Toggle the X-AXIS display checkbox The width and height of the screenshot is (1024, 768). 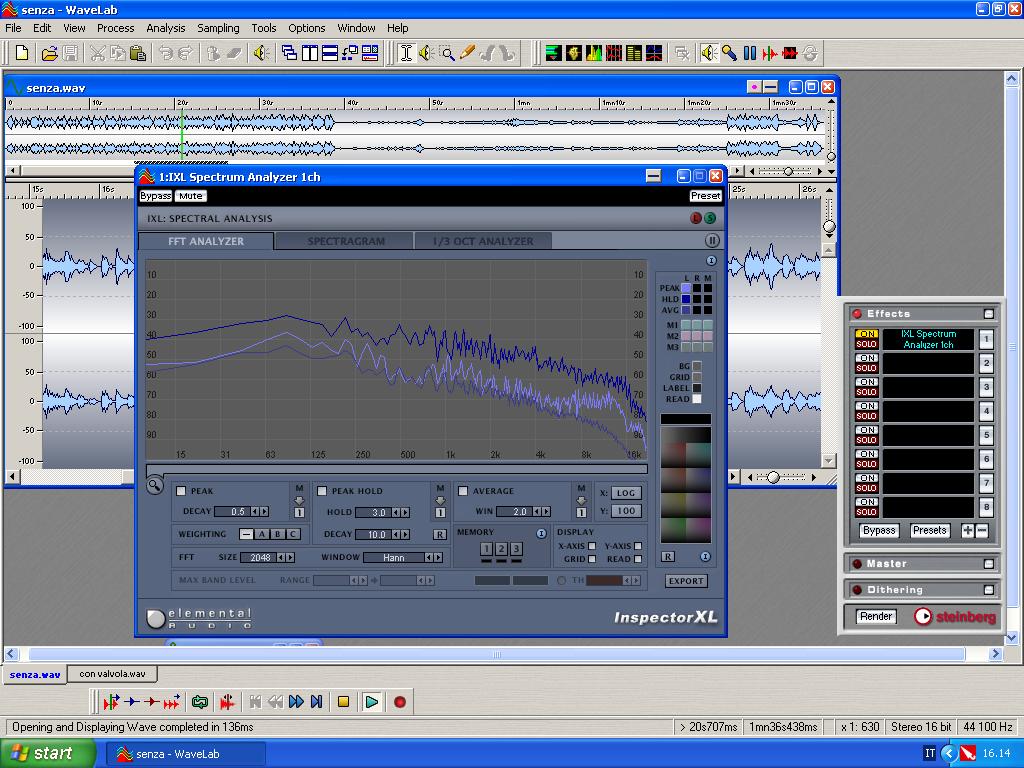click(x=592, y=546)
